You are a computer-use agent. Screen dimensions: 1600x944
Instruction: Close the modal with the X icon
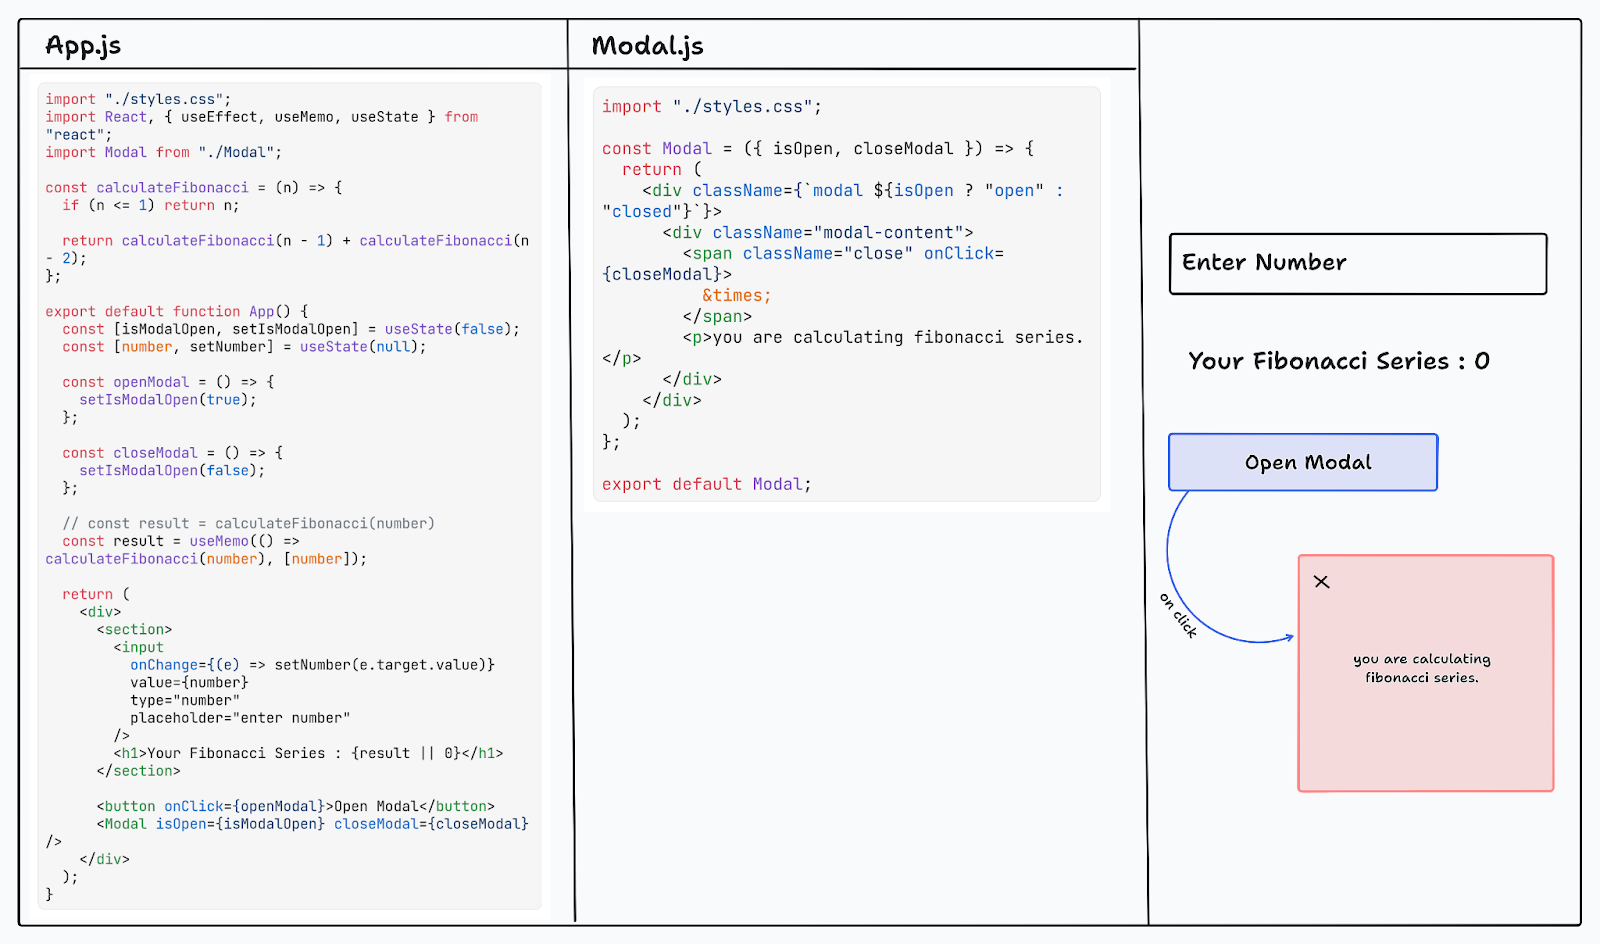(x=1321, y=582)
